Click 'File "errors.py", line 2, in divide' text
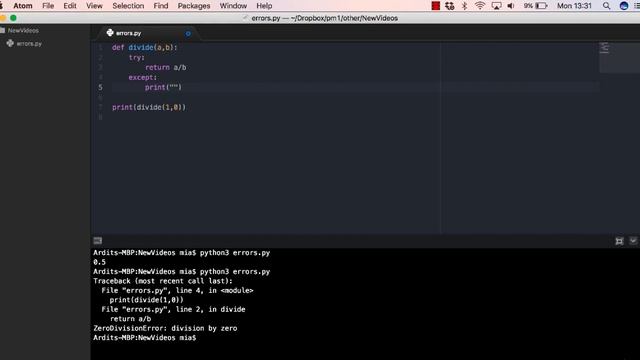 point(173,309)
